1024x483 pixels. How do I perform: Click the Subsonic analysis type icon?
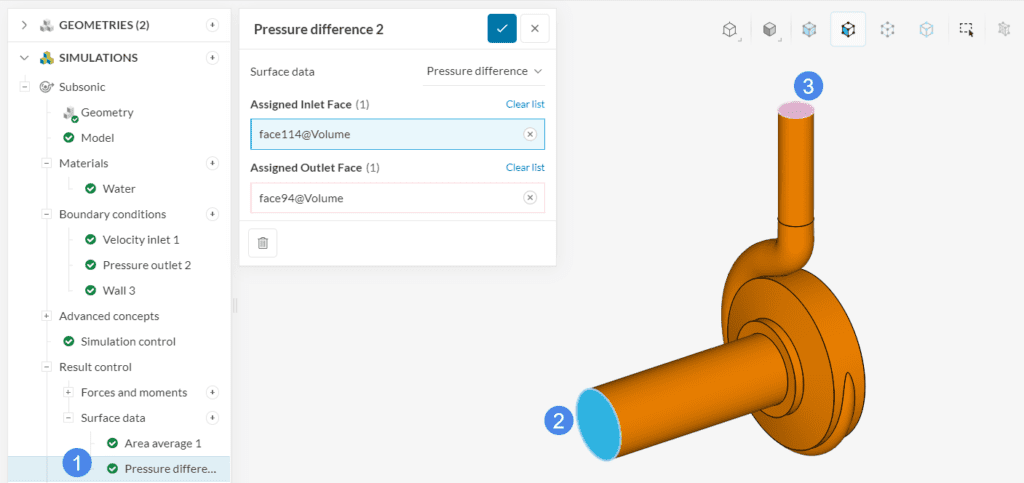pyautogui.click(x=46, y=86)
